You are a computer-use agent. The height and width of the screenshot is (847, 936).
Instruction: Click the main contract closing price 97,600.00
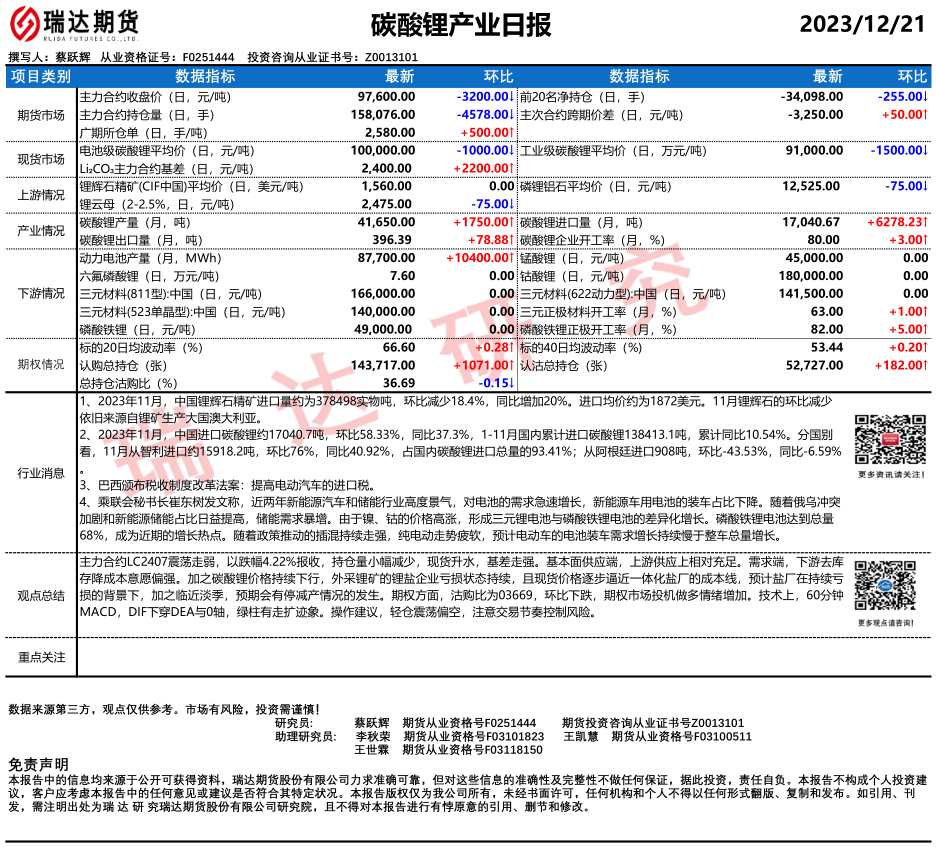click(x=386, y=96)
